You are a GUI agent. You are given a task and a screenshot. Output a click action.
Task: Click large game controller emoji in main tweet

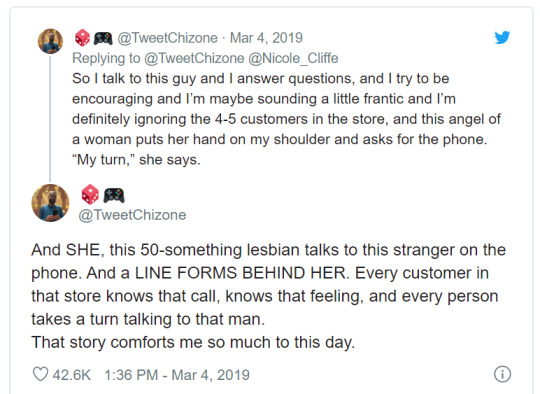[114, 195]
